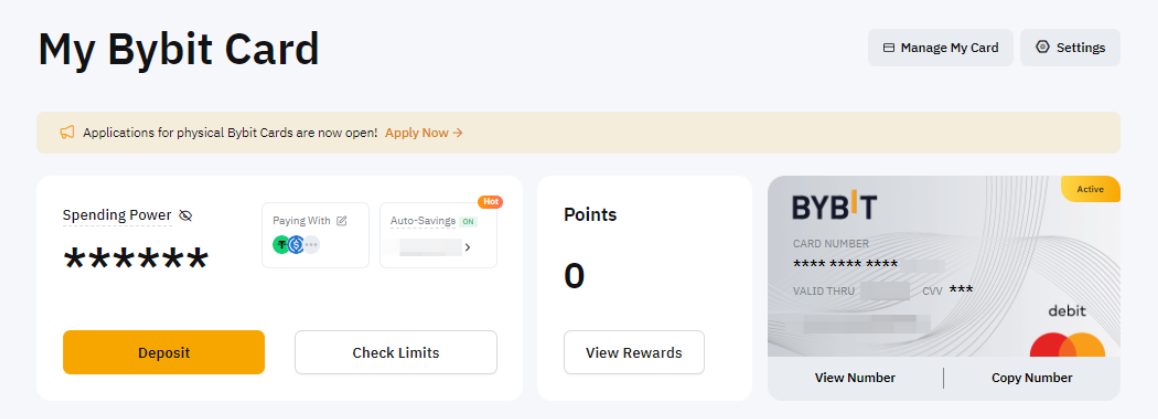The height and width of the screenshot is (419, 1158).
Task: Click Copy Number under the card
Action: click(x=1032, y=378)
